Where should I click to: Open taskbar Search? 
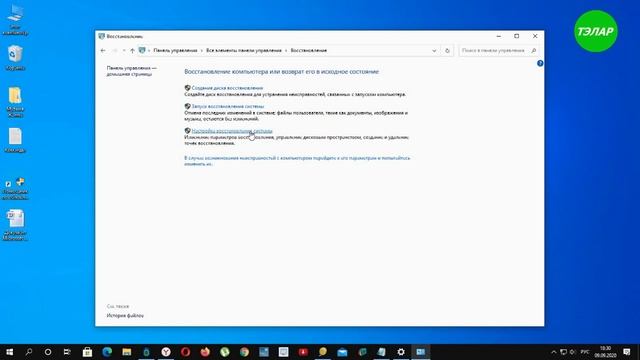(x=29, y=352)
